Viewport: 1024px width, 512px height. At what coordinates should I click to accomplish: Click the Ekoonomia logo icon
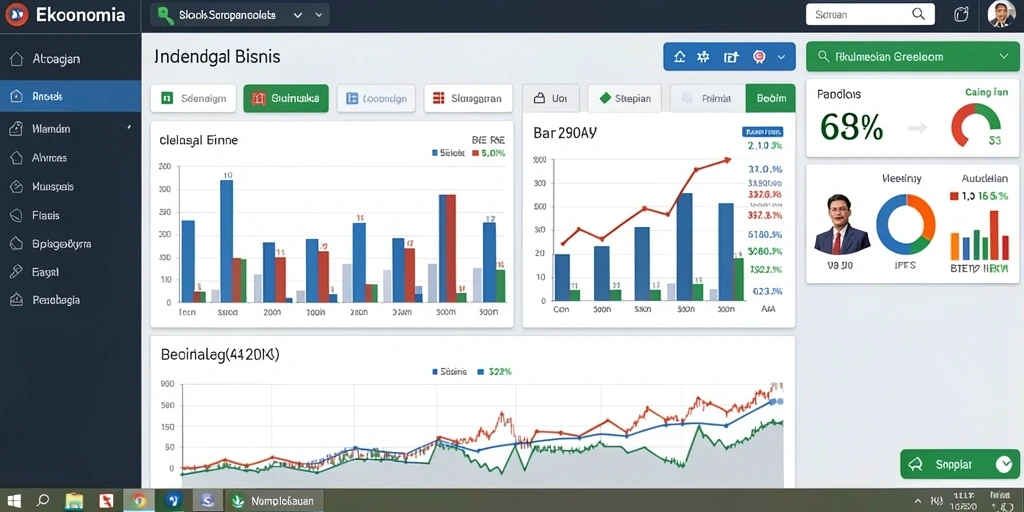[x=16, y=14]
